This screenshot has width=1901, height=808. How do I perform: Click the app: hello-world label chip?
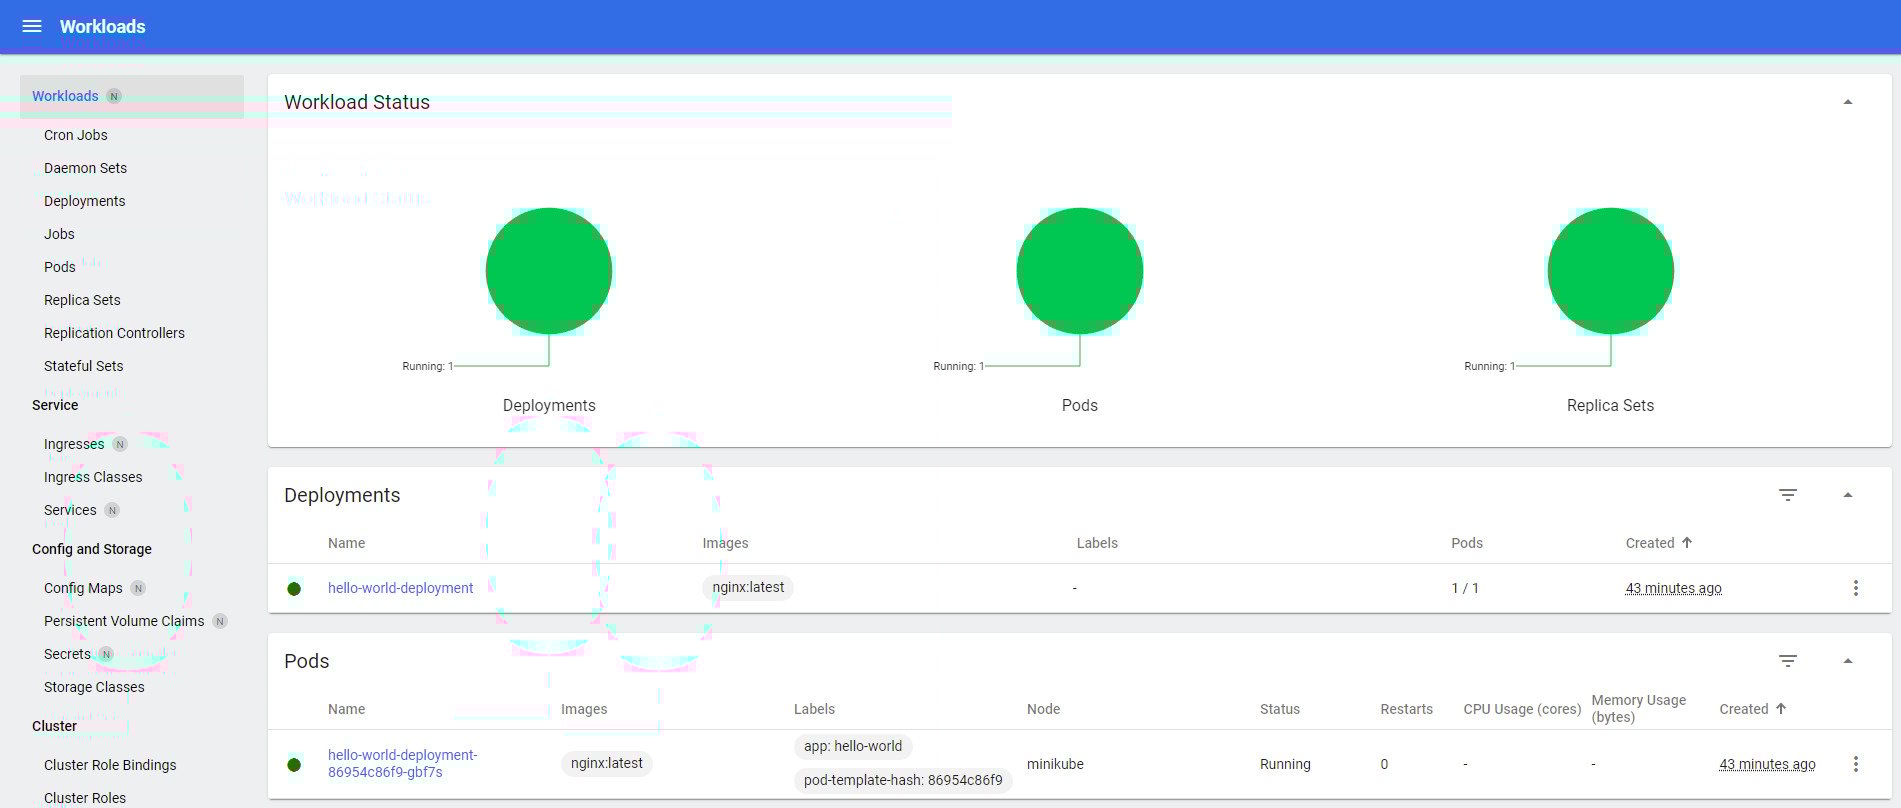tap(853, 746)
